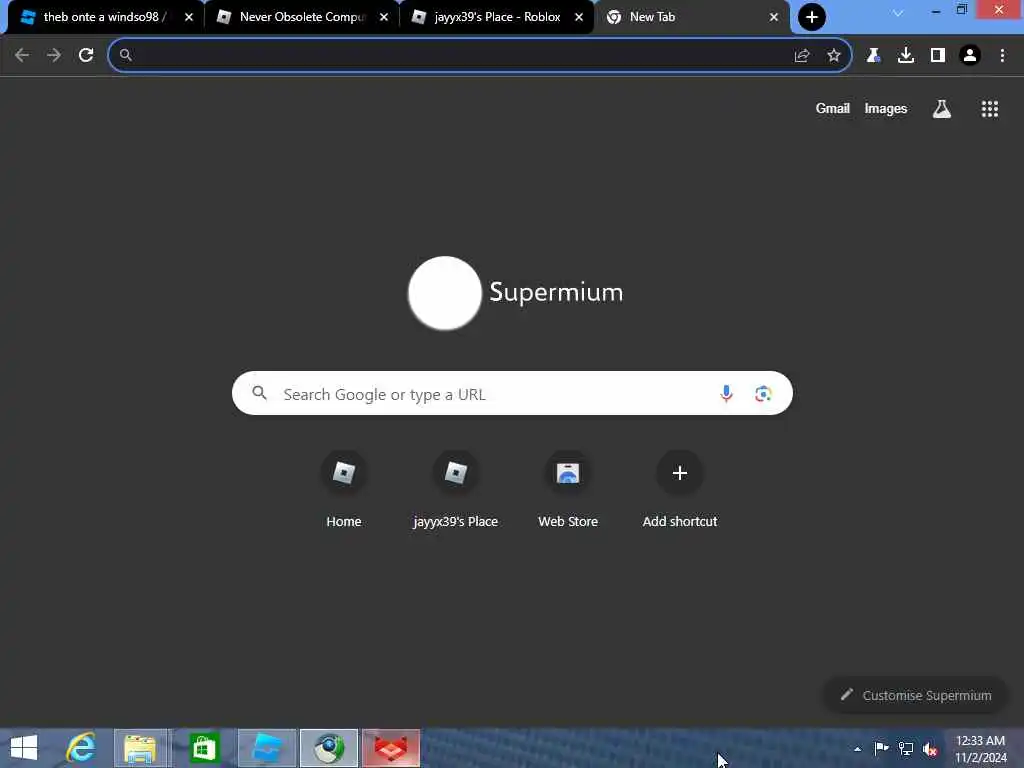Close the New Tab tab
The height and width of the screenshot is (768, 1024).
point(774,17)
